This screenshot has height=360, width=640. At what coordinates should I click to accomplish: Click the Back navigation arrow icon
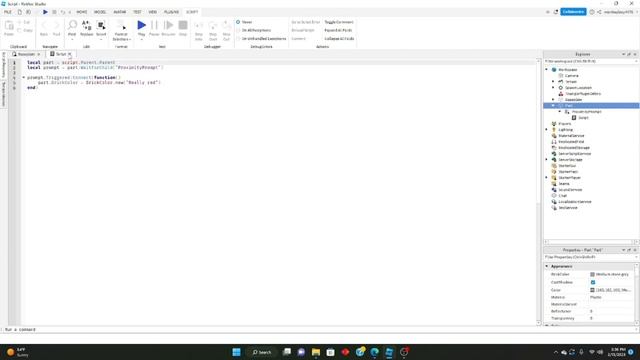(44, 26)
